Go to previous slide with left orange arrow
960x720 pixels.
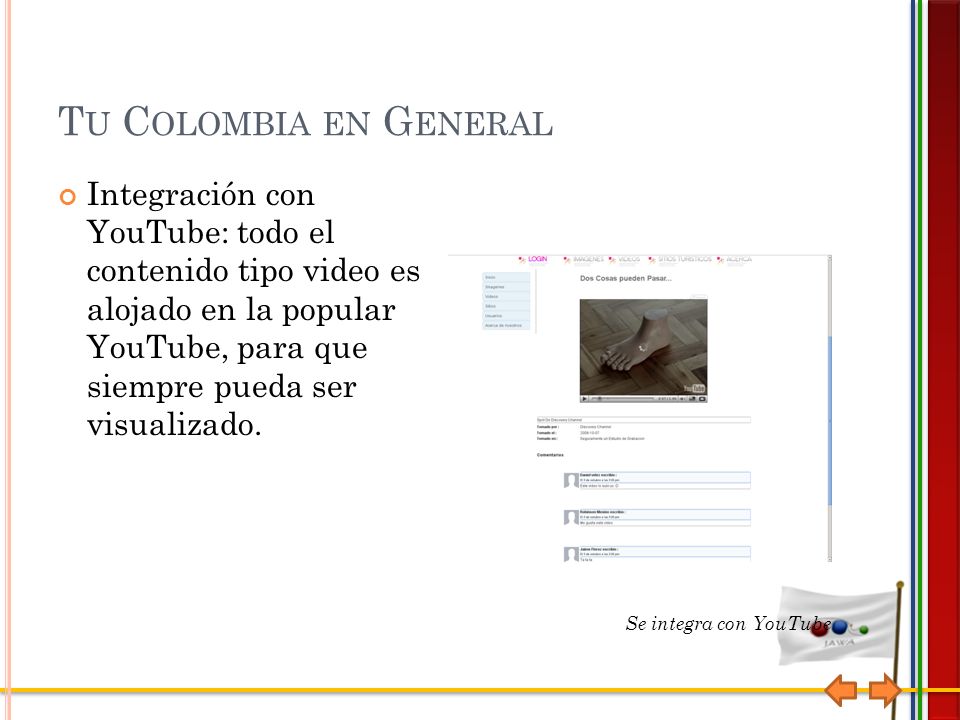841,690
